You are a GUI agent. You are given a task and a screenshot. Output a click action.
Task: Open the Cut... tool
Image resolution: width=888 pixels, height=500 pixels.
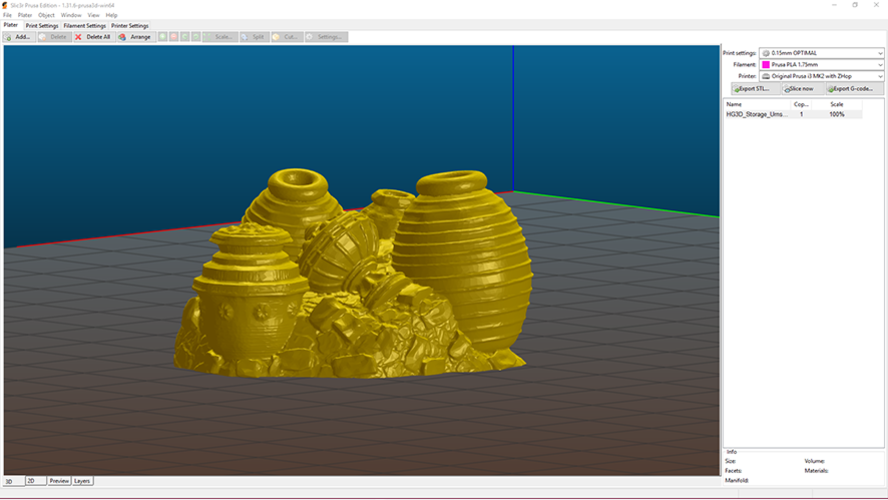coord(287,37)
